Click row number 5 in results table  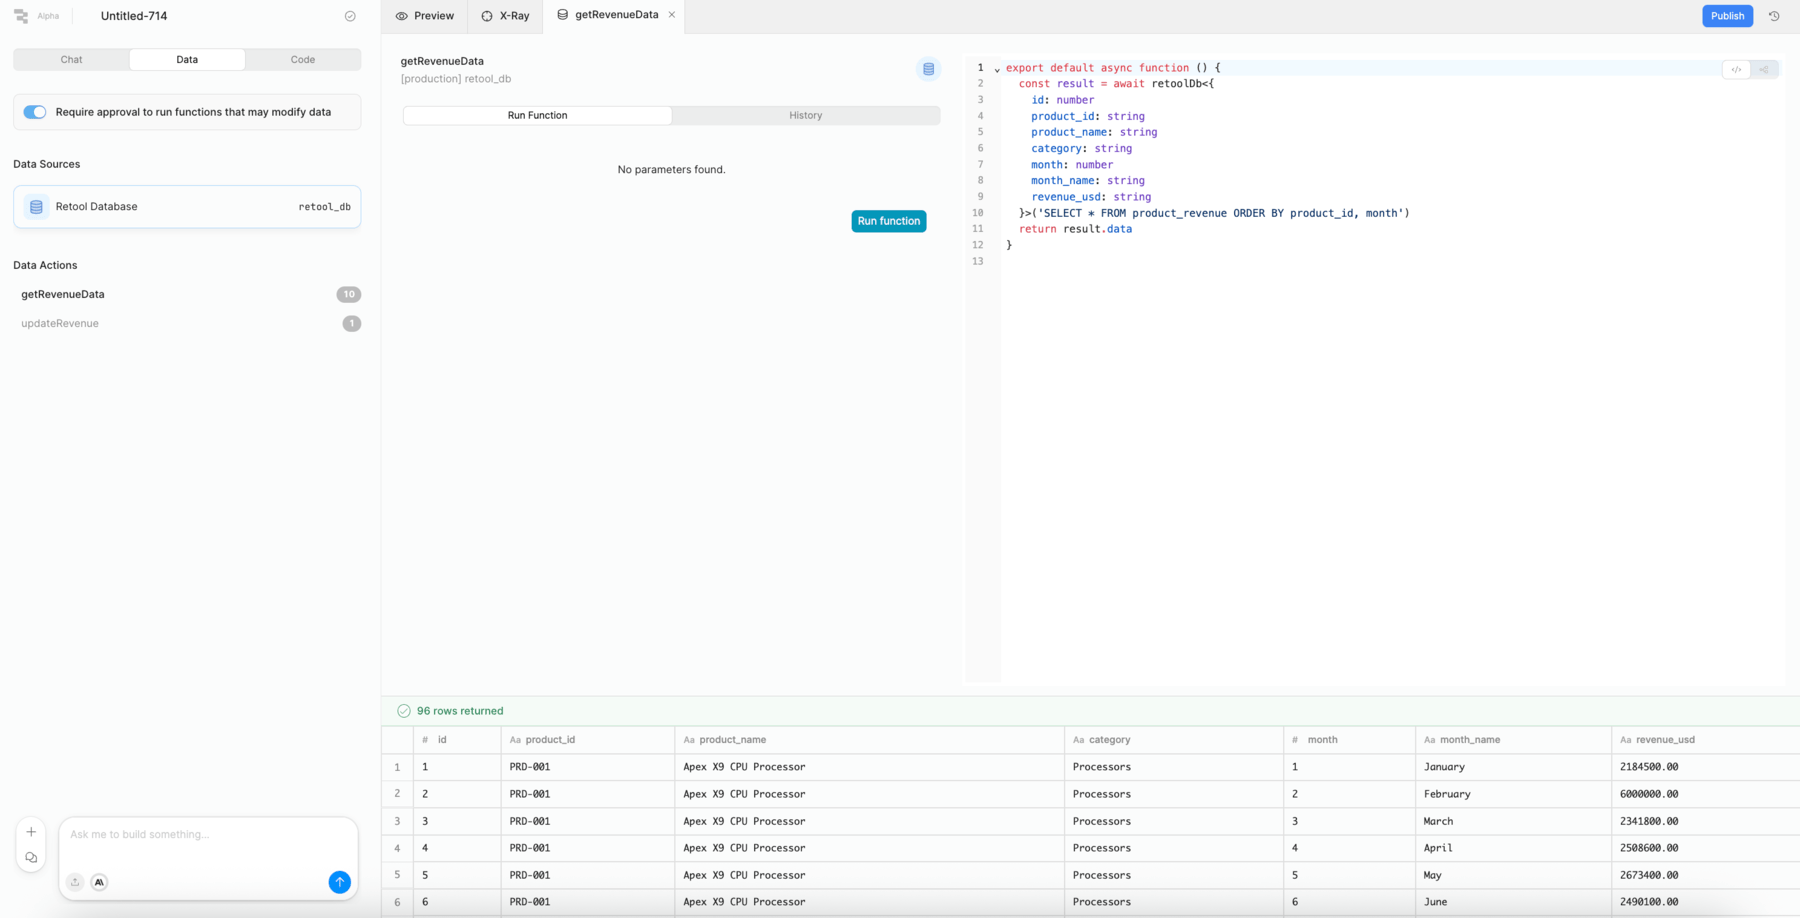(397, 875)
